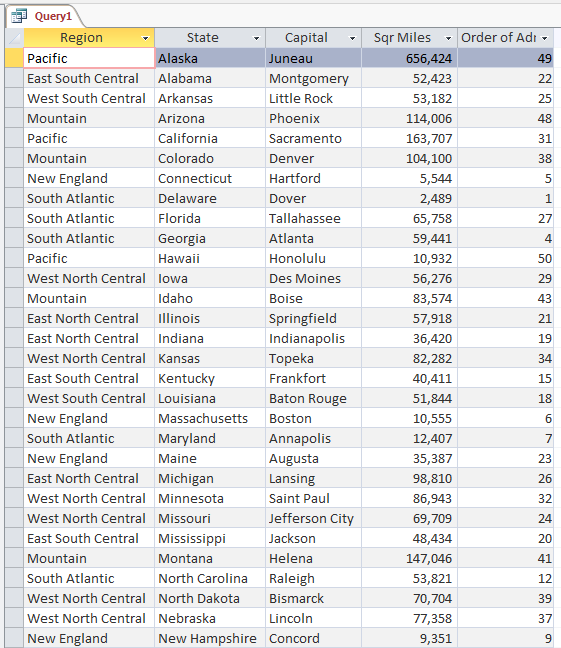Screen dimensions: 561x648
Task: Open Order of Admission column dropdown arrow
Action: (x=544, y=38)
